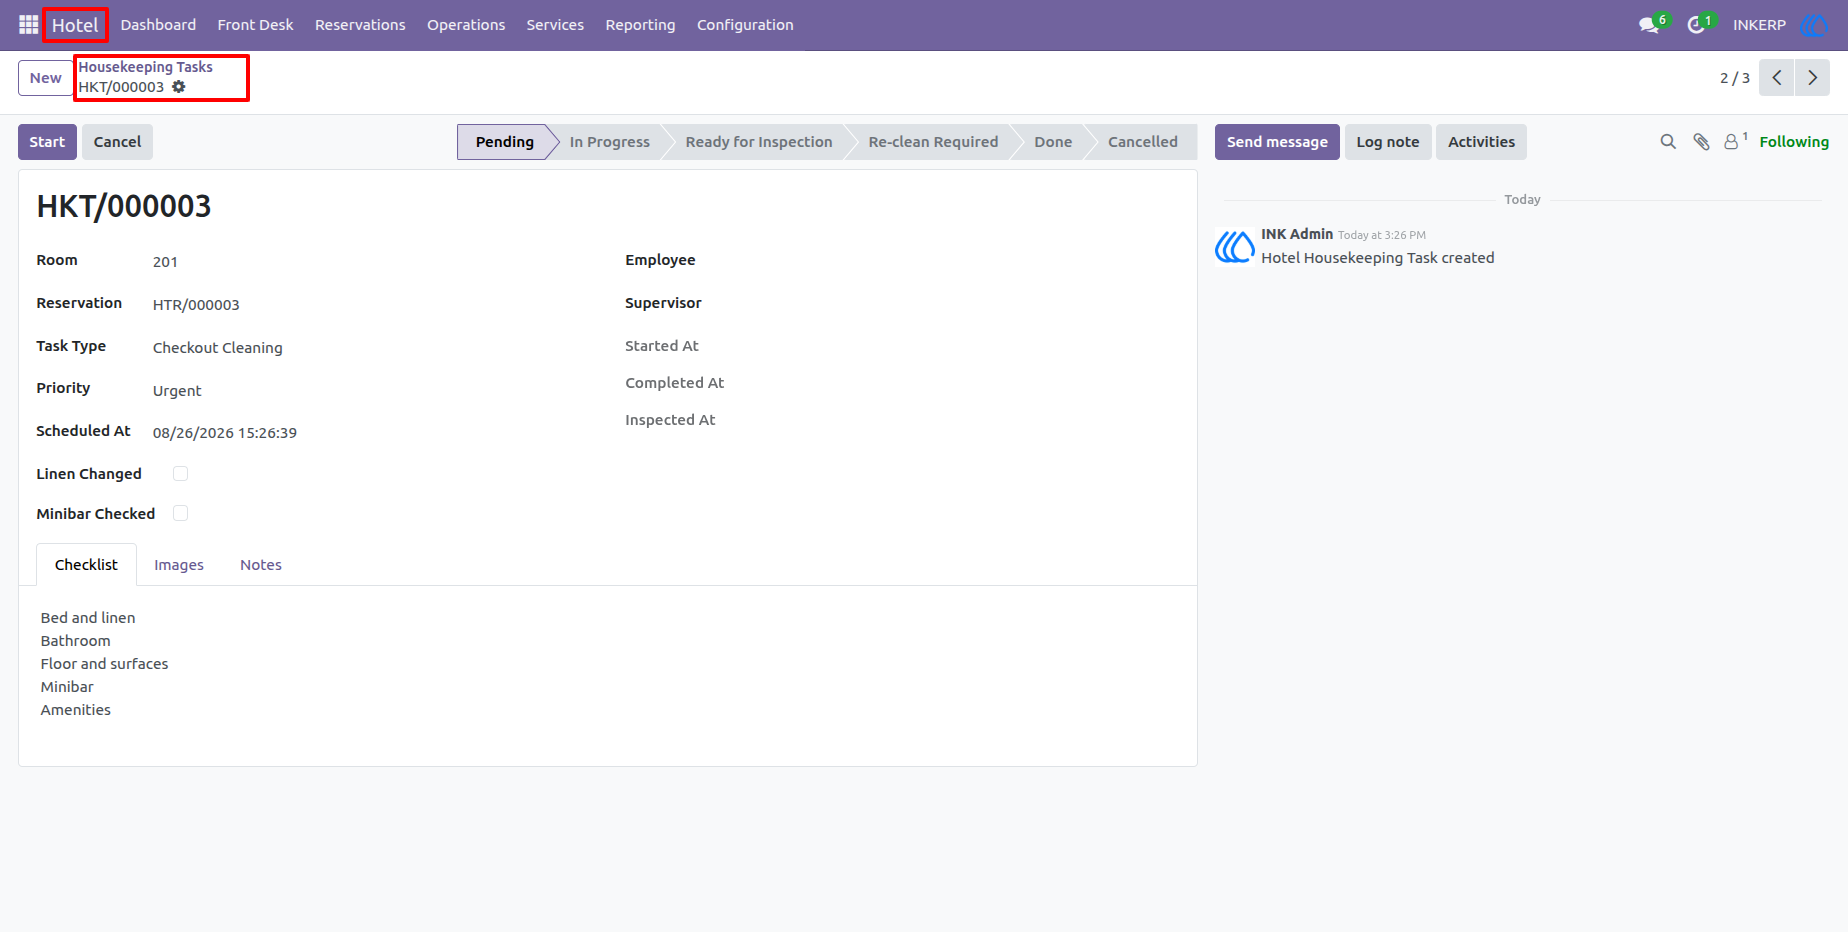Set status to Done
Image resolution: width=1848 pixels, height=932 pixels.
point(1053,142)
